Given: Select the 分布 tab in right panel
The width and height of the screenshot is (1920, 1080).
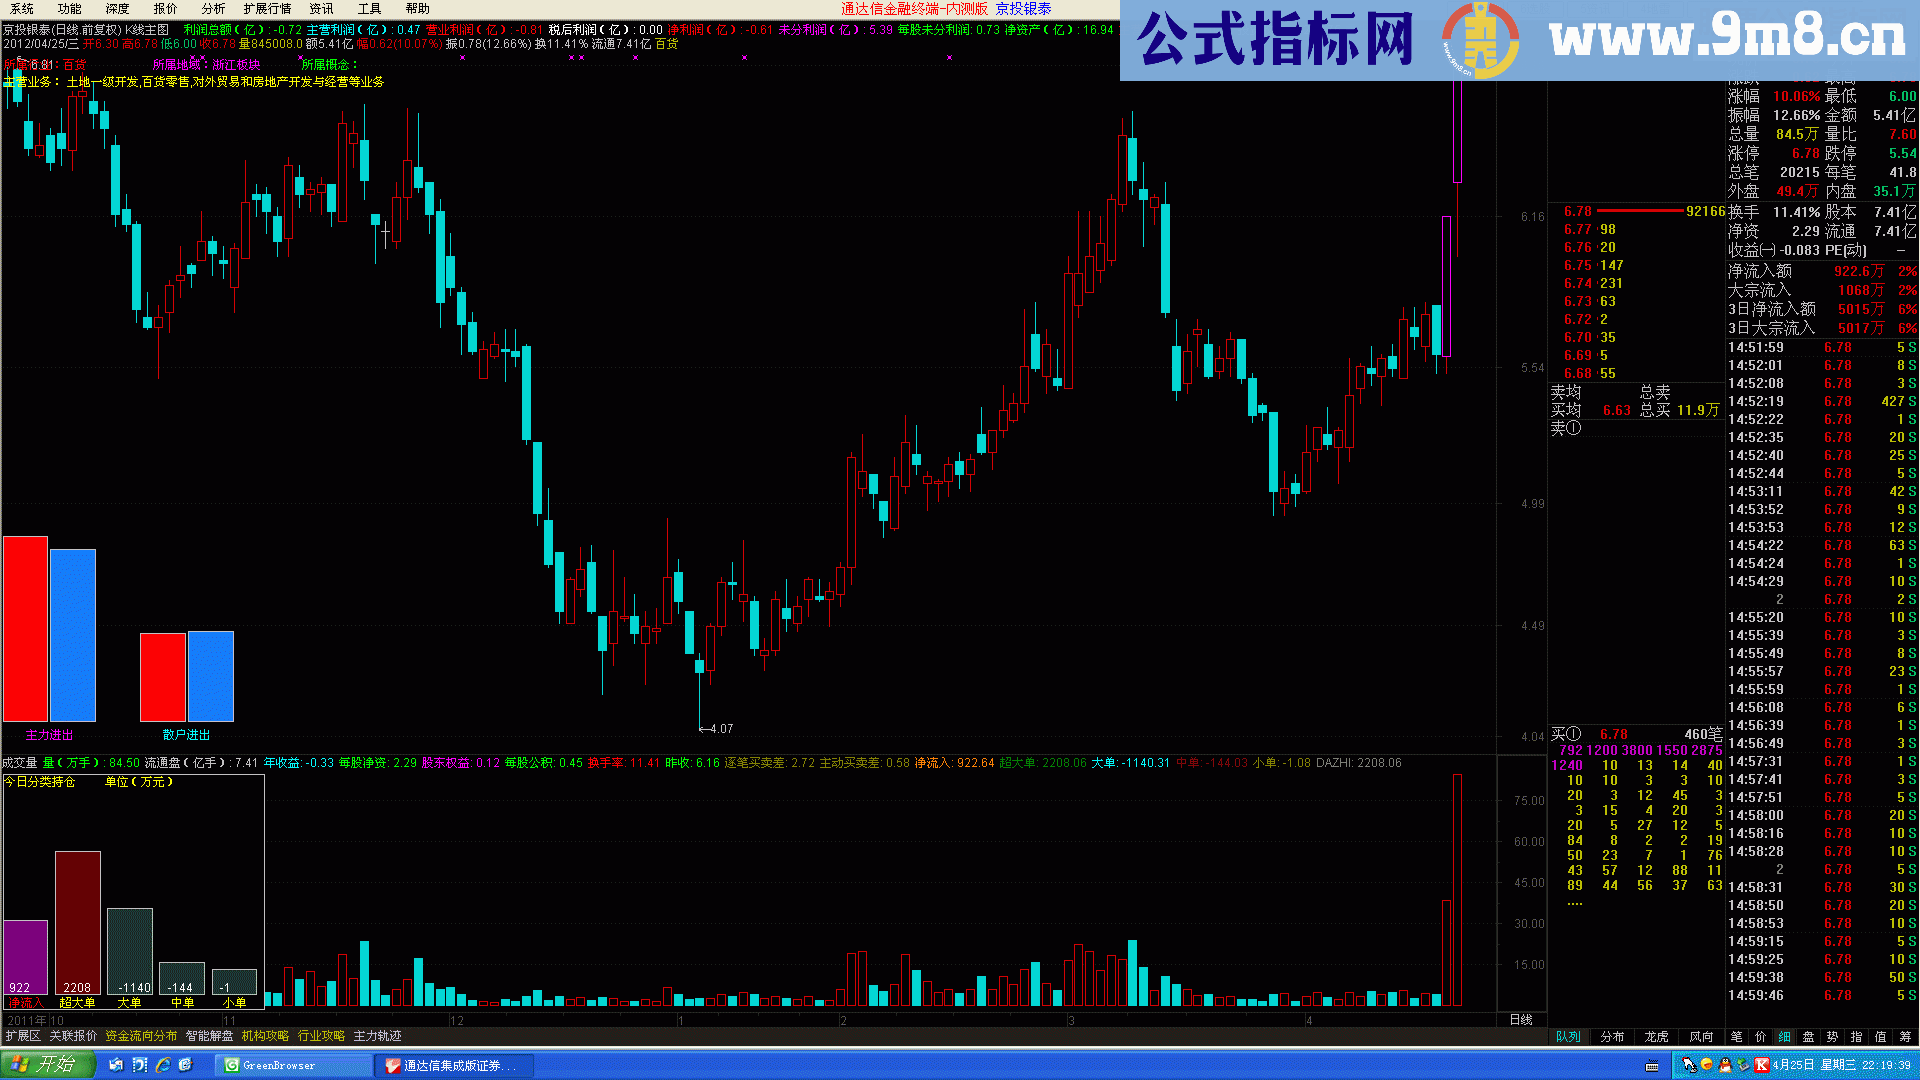Looking at the screenshot, I should coord(1612,1037).
